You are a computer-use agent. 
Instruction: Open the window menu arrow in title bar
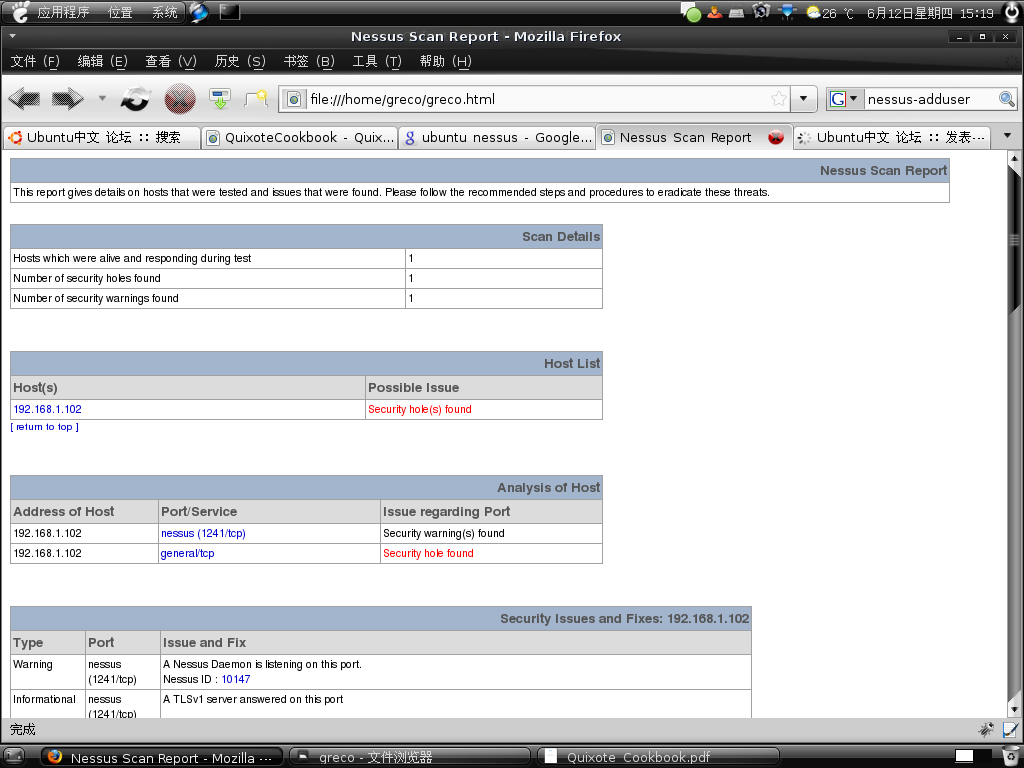(x=12, y=36)
